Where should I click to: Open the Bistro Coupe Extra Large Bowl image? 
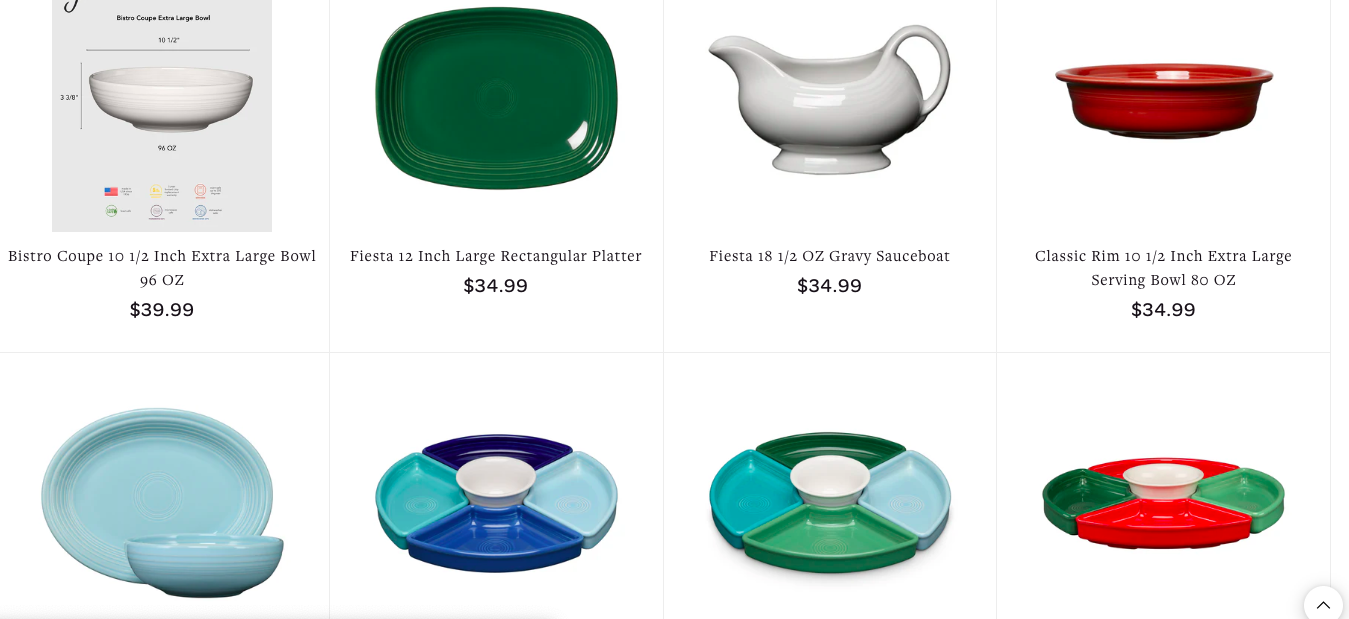tap(162, 115)
